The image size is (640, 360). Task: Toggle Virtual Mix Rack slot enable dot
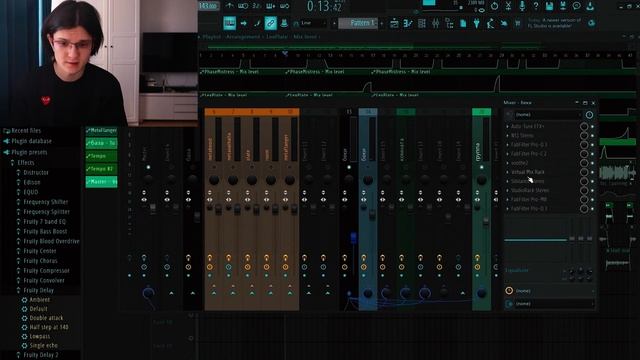(x=592, y=172)
